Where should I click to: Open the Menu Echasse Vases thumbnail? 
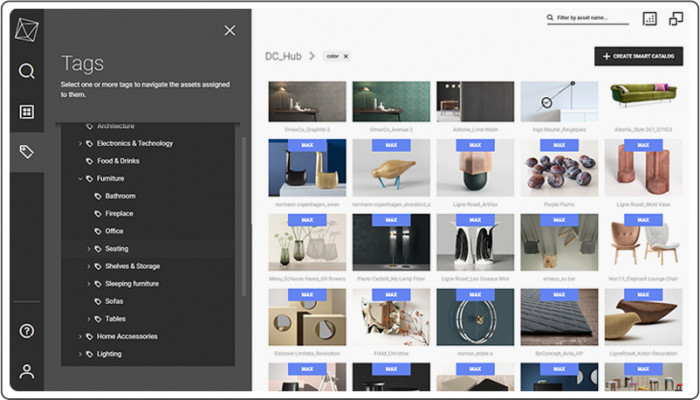(x=307, y=242)
